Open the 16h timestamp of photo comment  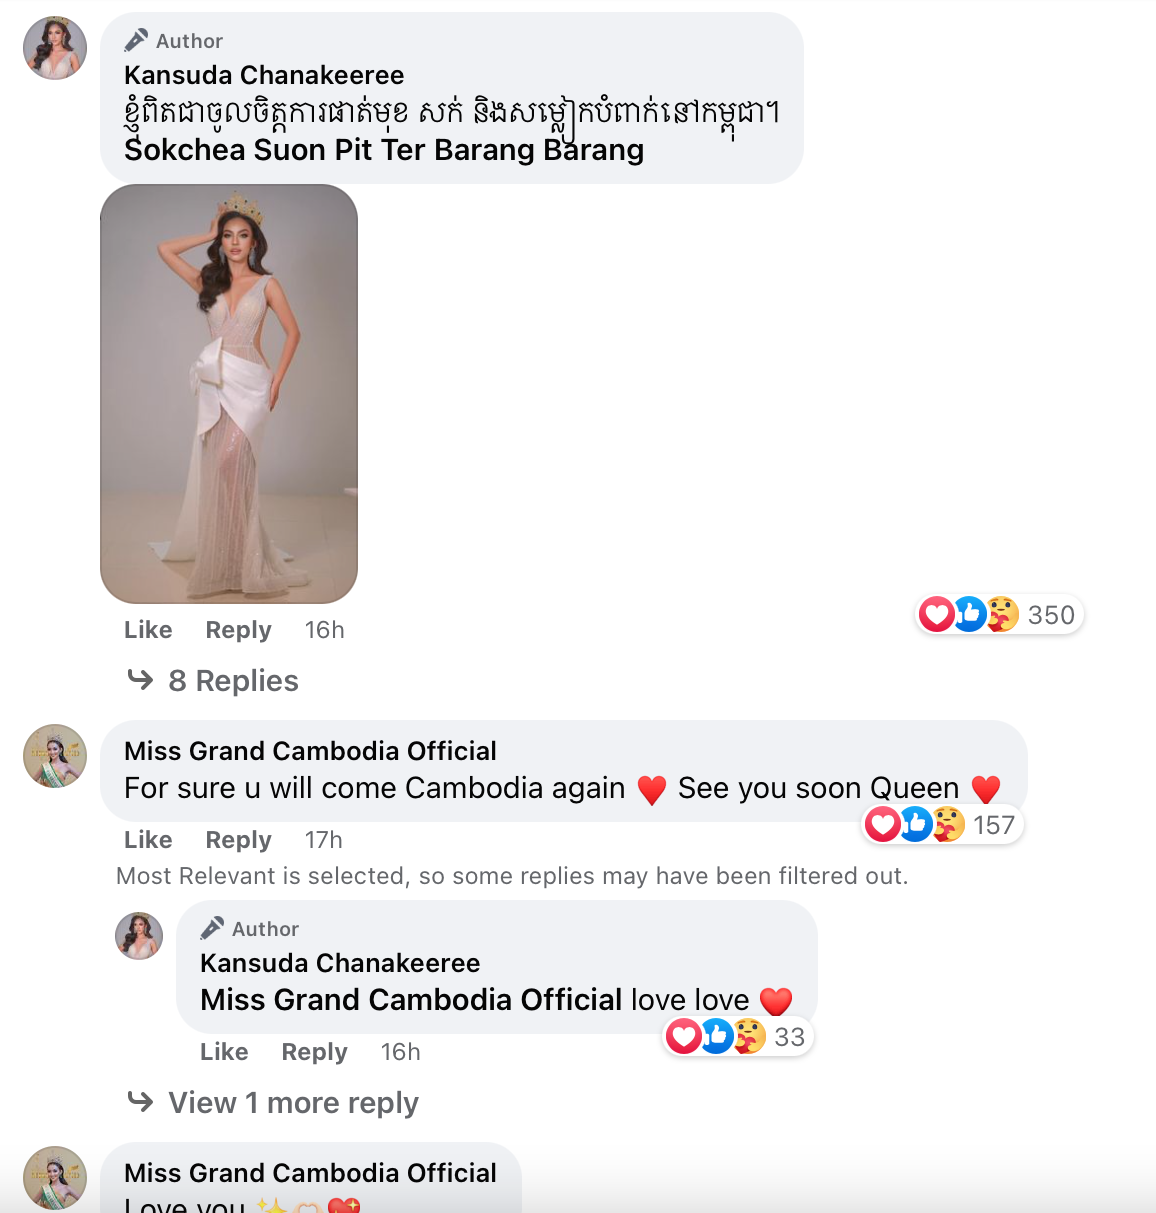pyautogui.click(x=324, y=630)
